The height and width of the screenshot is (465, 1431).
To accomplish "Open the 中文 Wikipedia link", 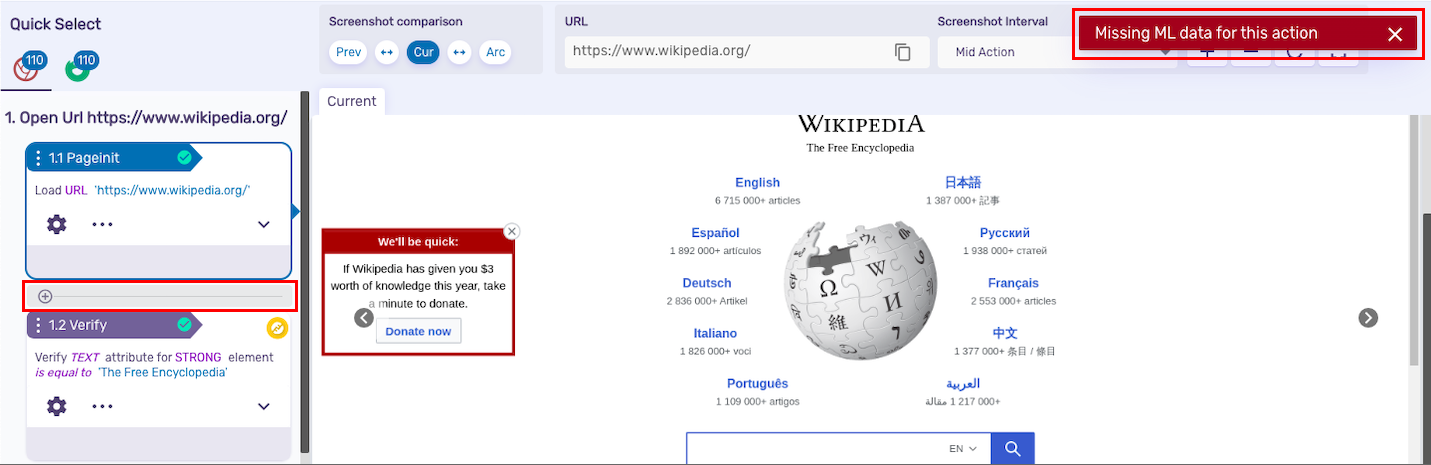I will pos(1005,333).
